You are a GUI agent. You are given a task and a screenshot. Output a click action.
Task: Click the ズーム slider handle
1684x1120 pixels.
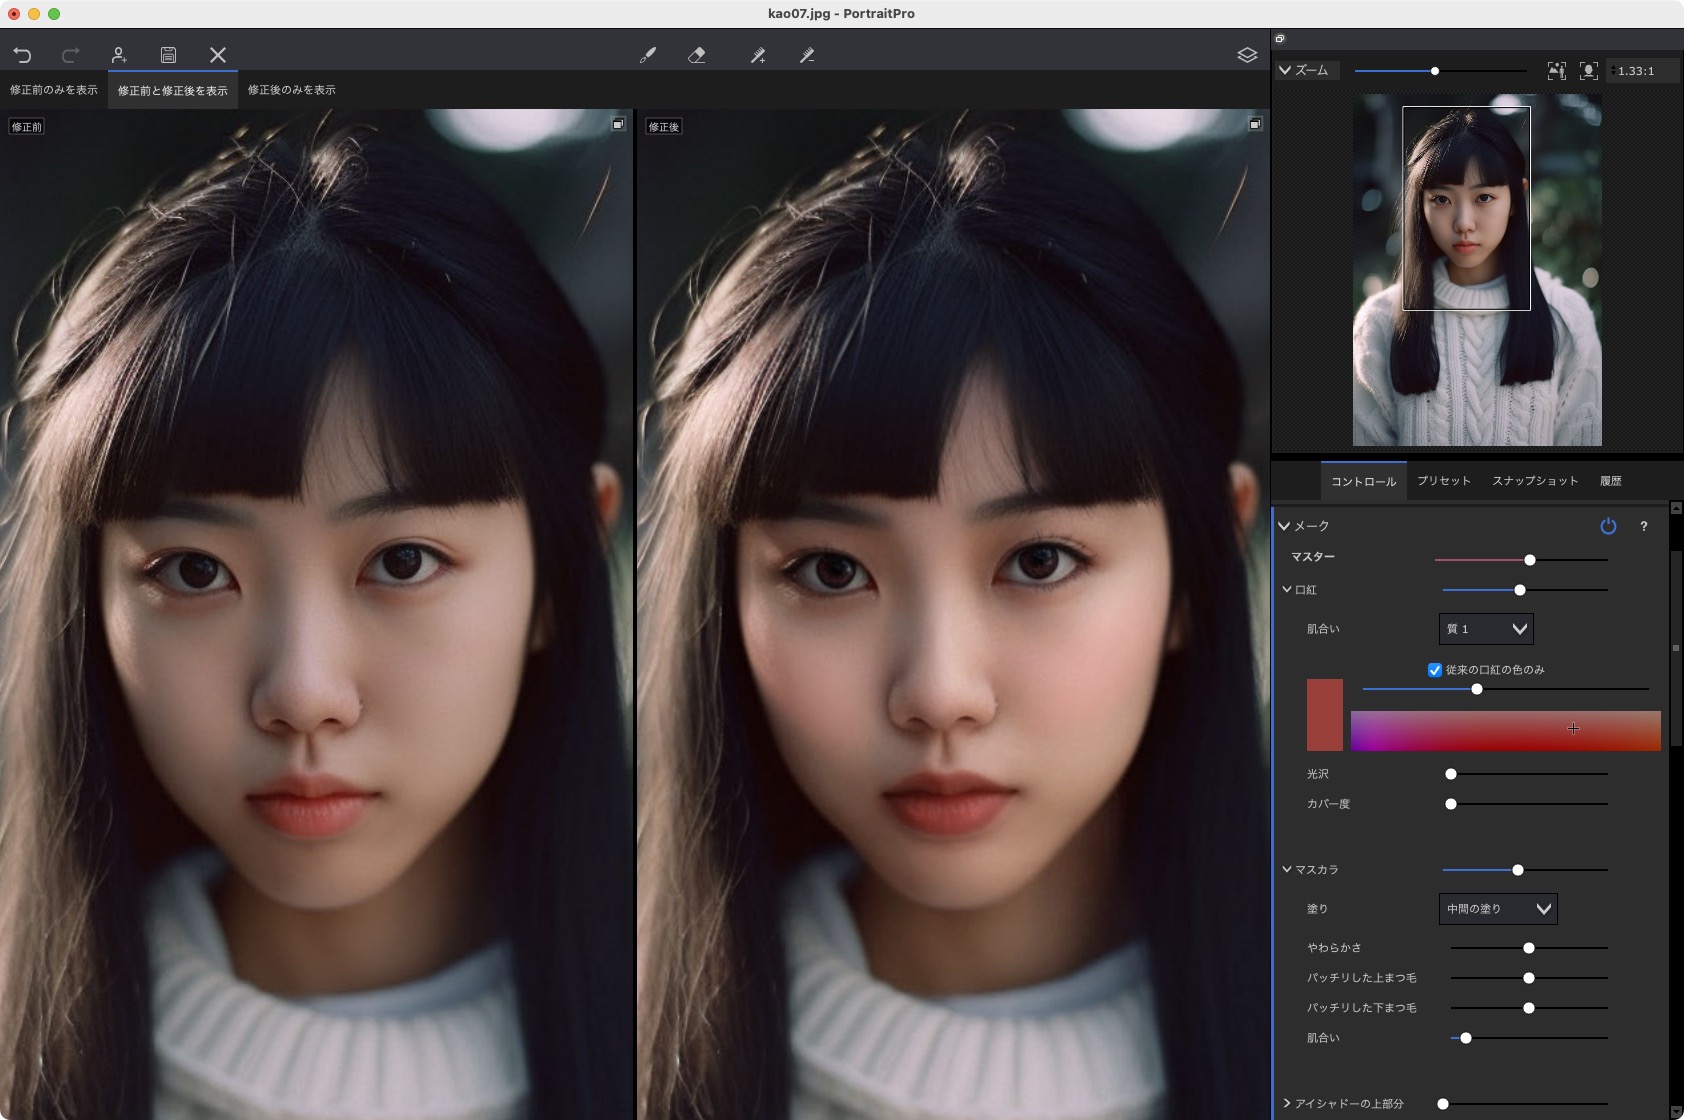1435,71
